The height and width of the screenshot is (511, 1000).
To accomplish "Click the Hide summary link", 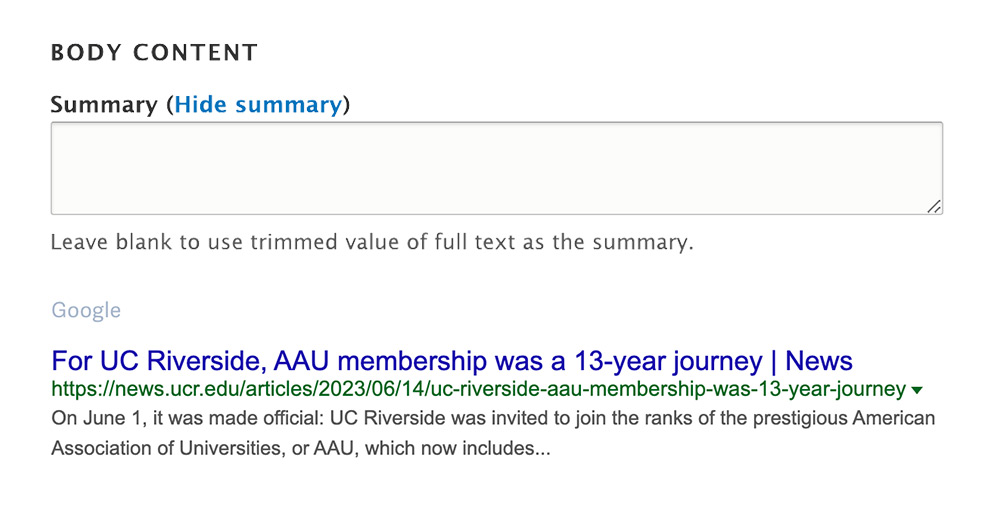I will click(x=258, y=105).
